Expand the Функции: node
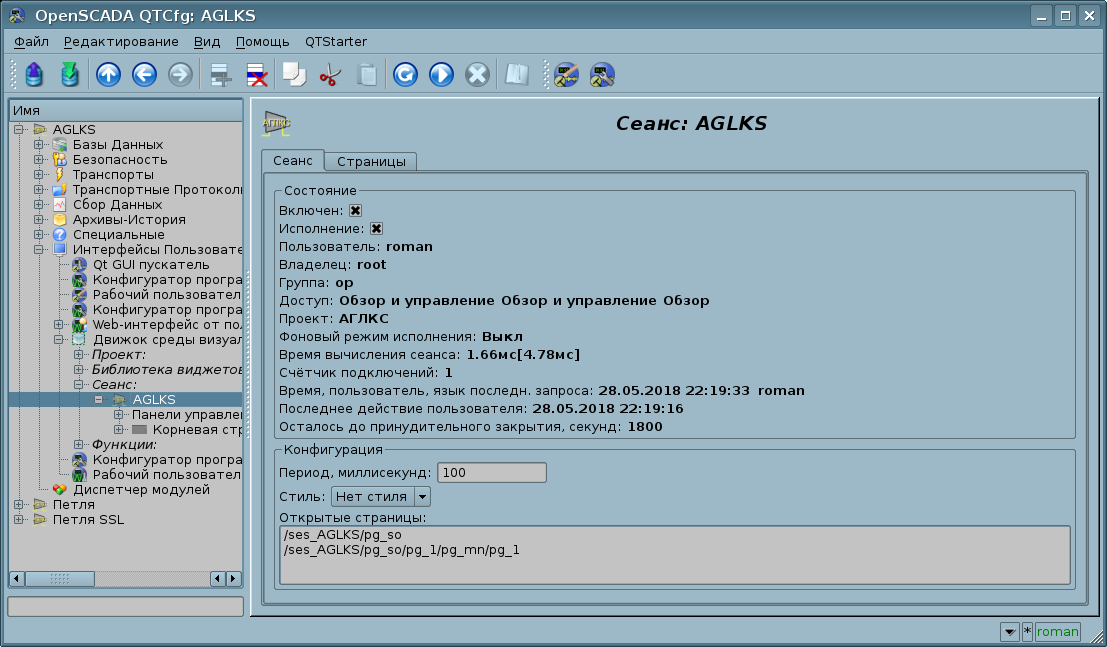Image resolution: width=1107 pixels, height=647 pixels. [x=78, y=444]
